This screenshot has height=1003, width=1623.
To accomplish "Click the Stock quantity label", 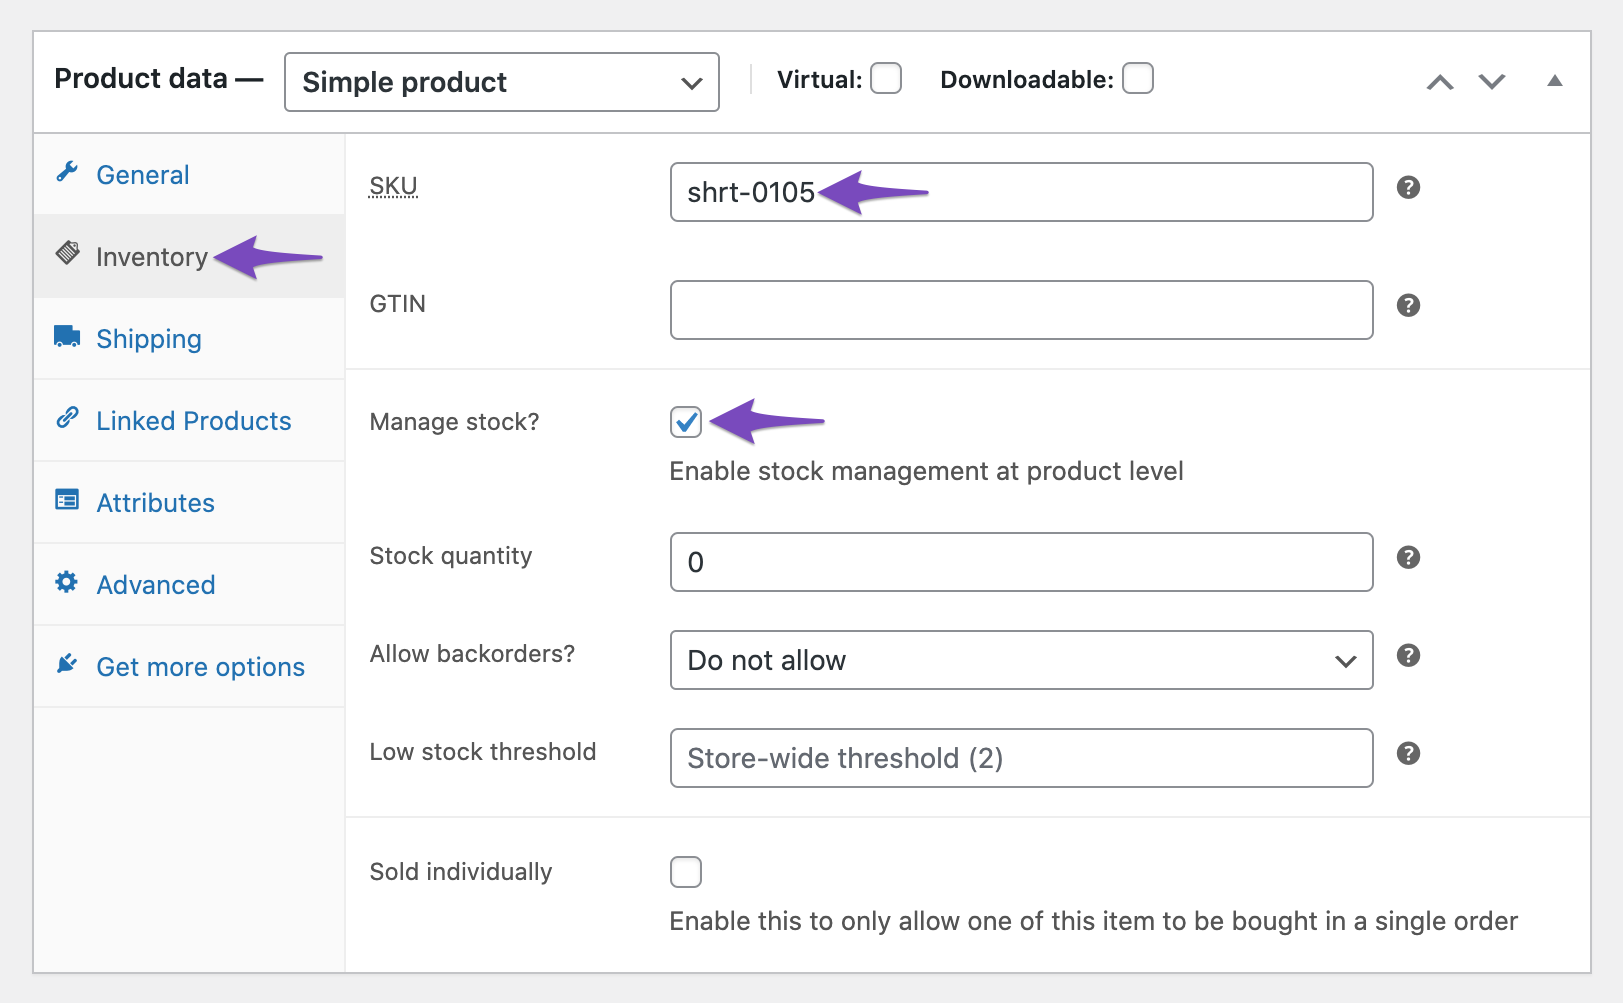I will [x=451, y=556].
